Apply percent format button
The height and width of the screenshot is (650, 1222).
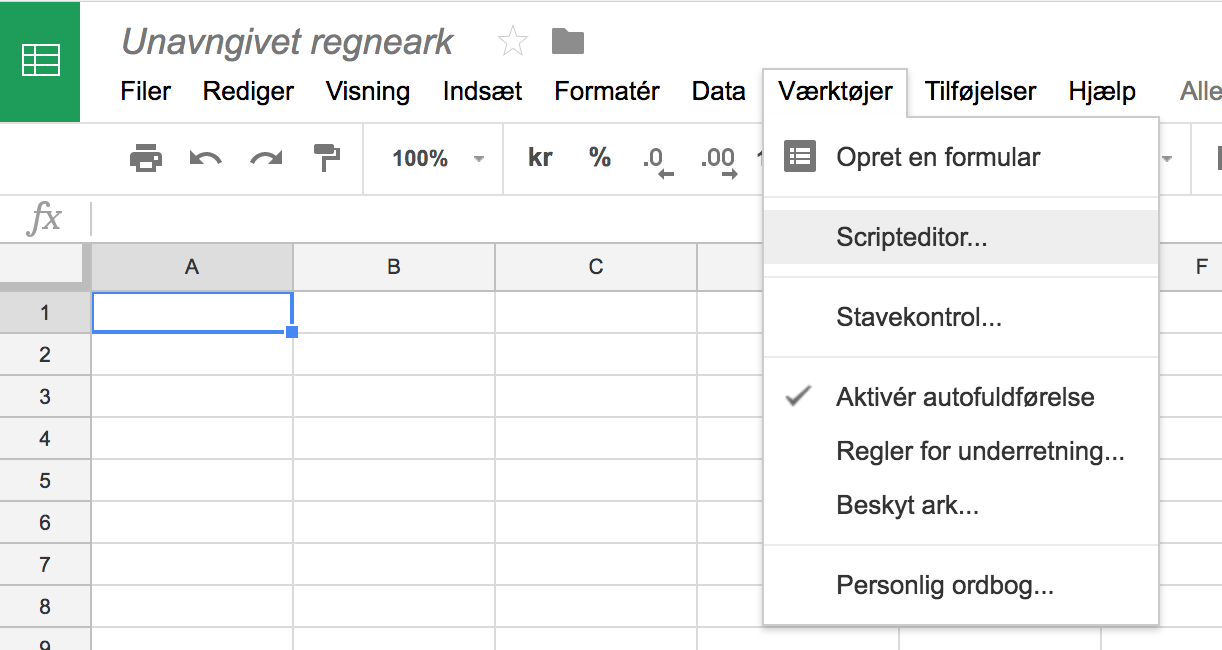pos(600,158)
